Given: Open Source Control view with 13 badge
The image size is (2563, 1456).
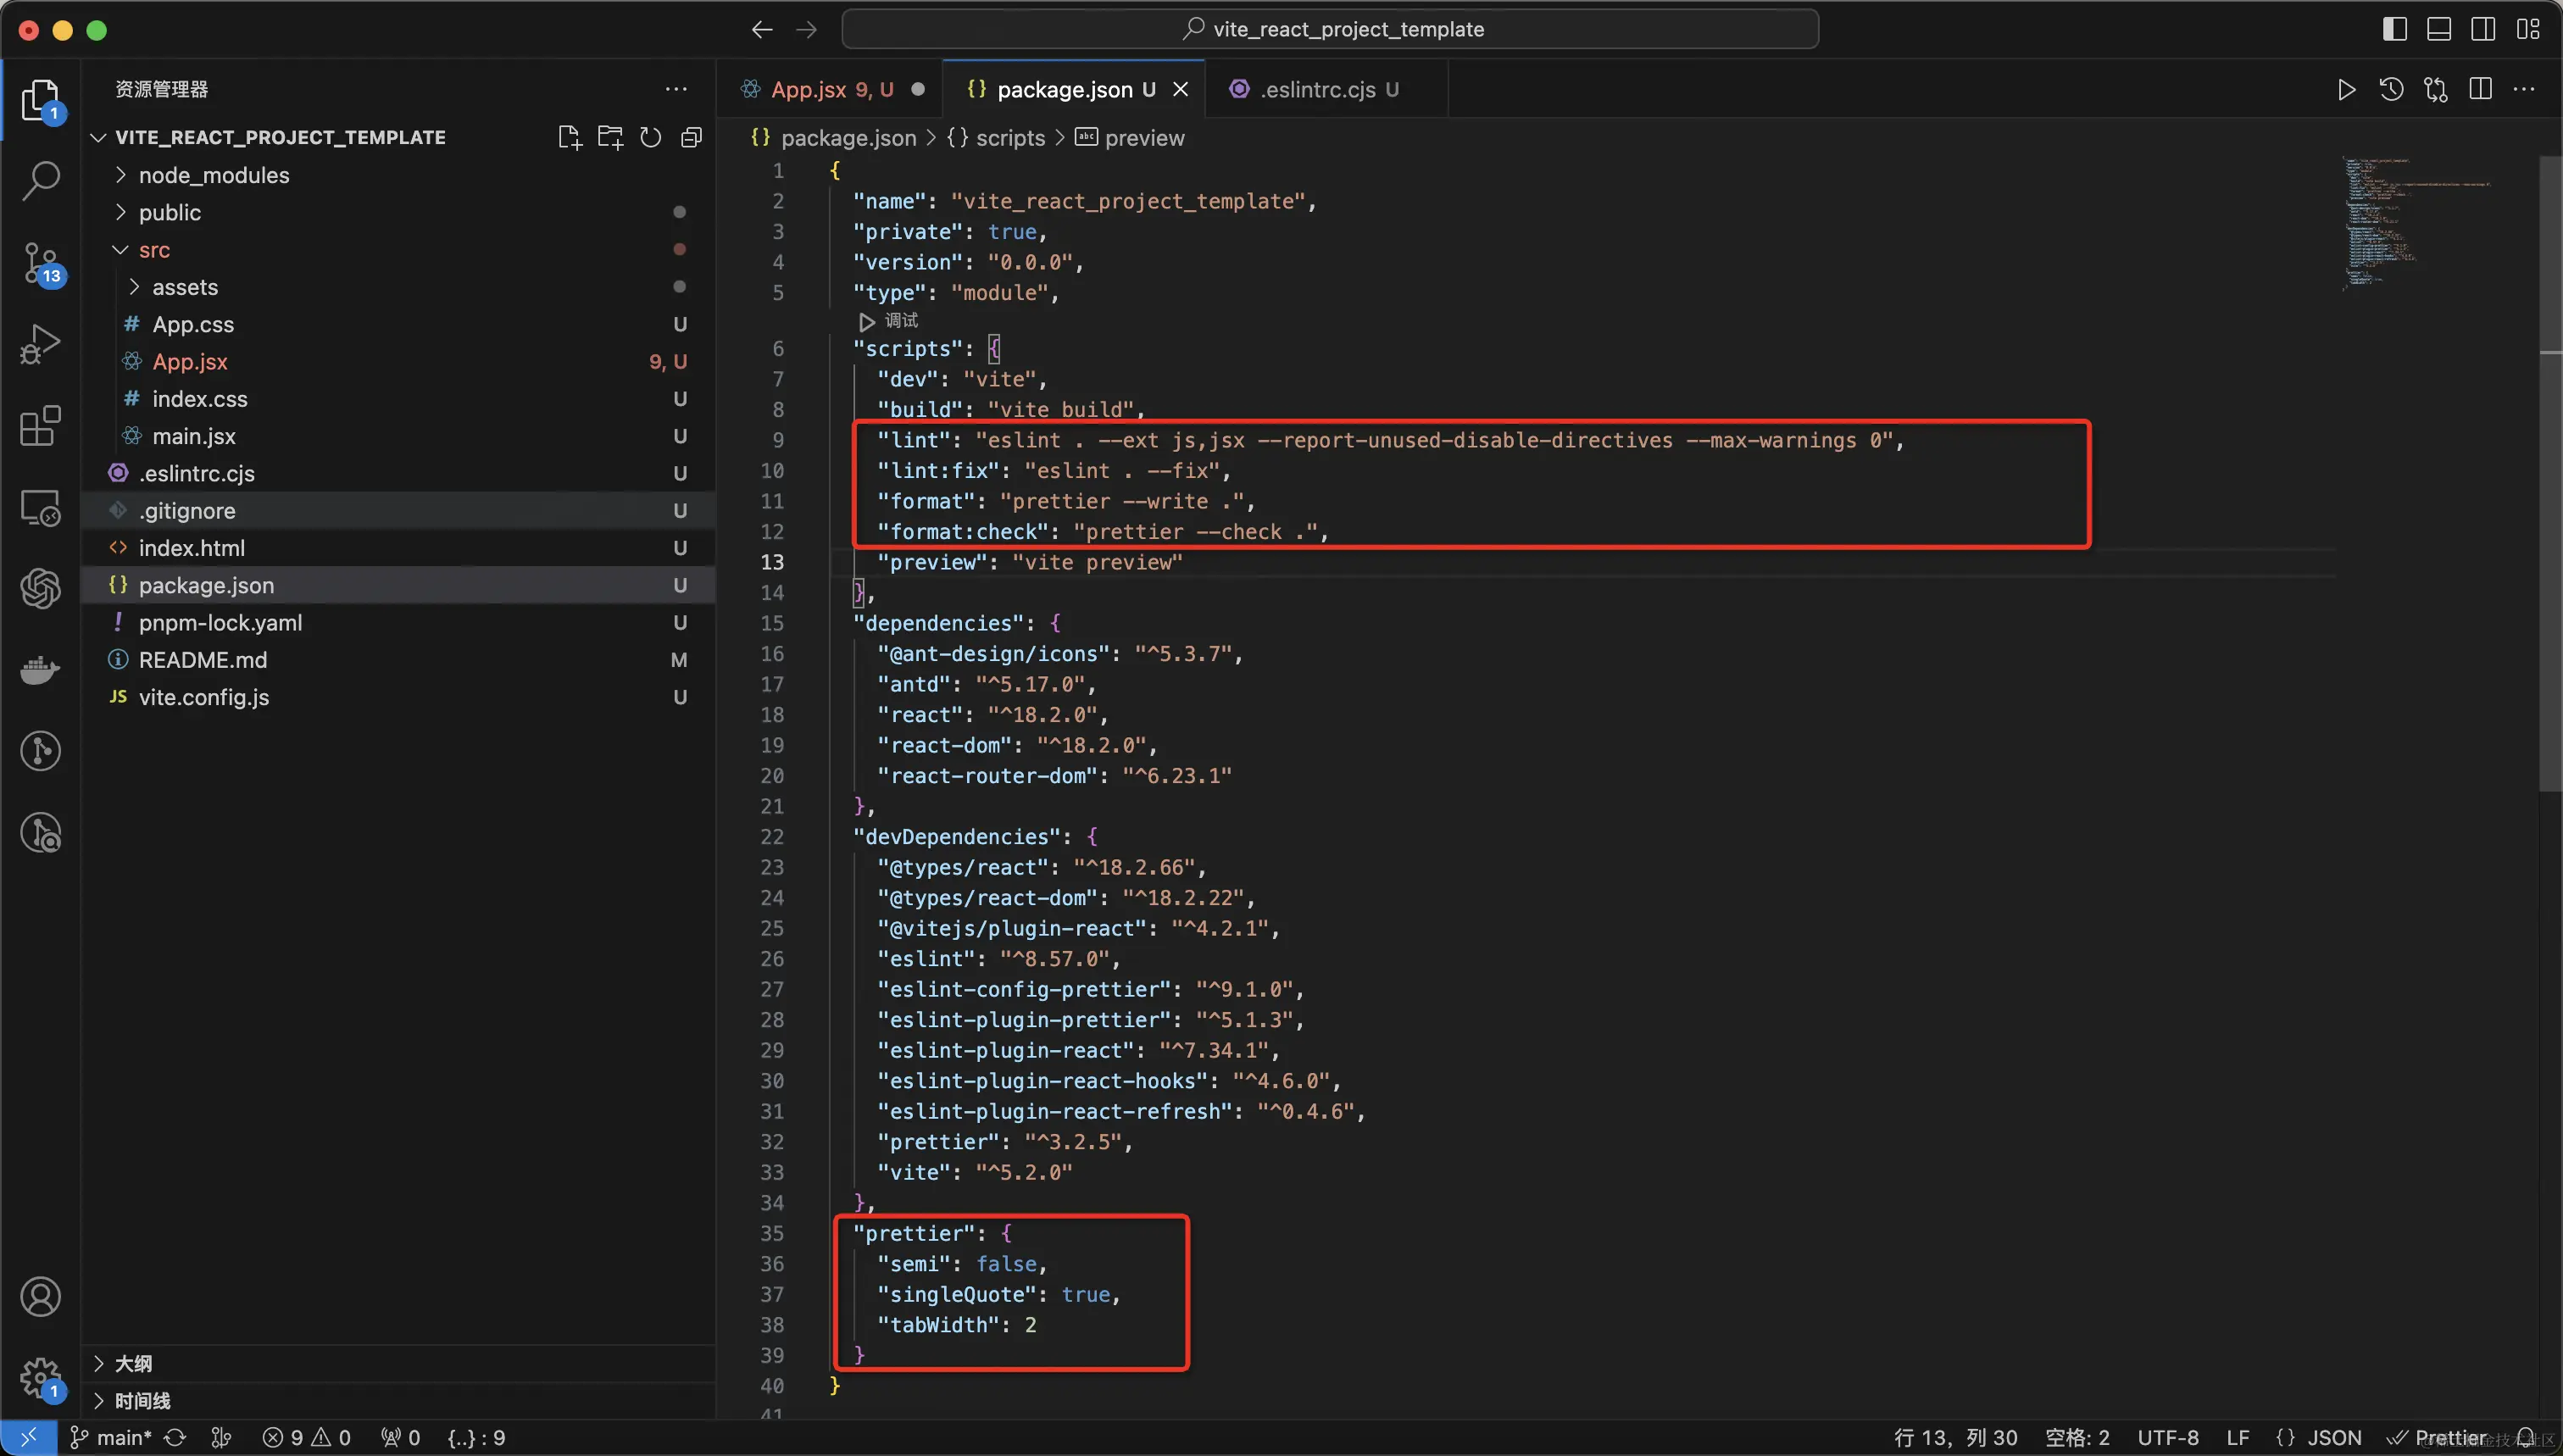Looking at the screenshot, I should pyautogui.click(x=41, y=263).
